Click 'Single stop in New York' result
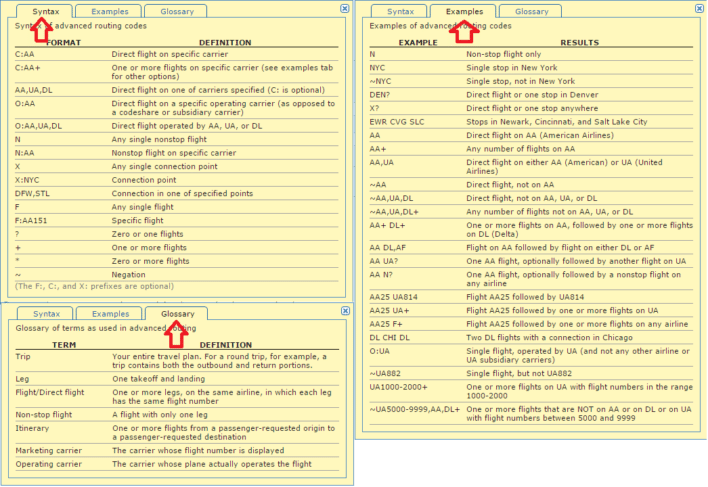 tap(512, 68)
